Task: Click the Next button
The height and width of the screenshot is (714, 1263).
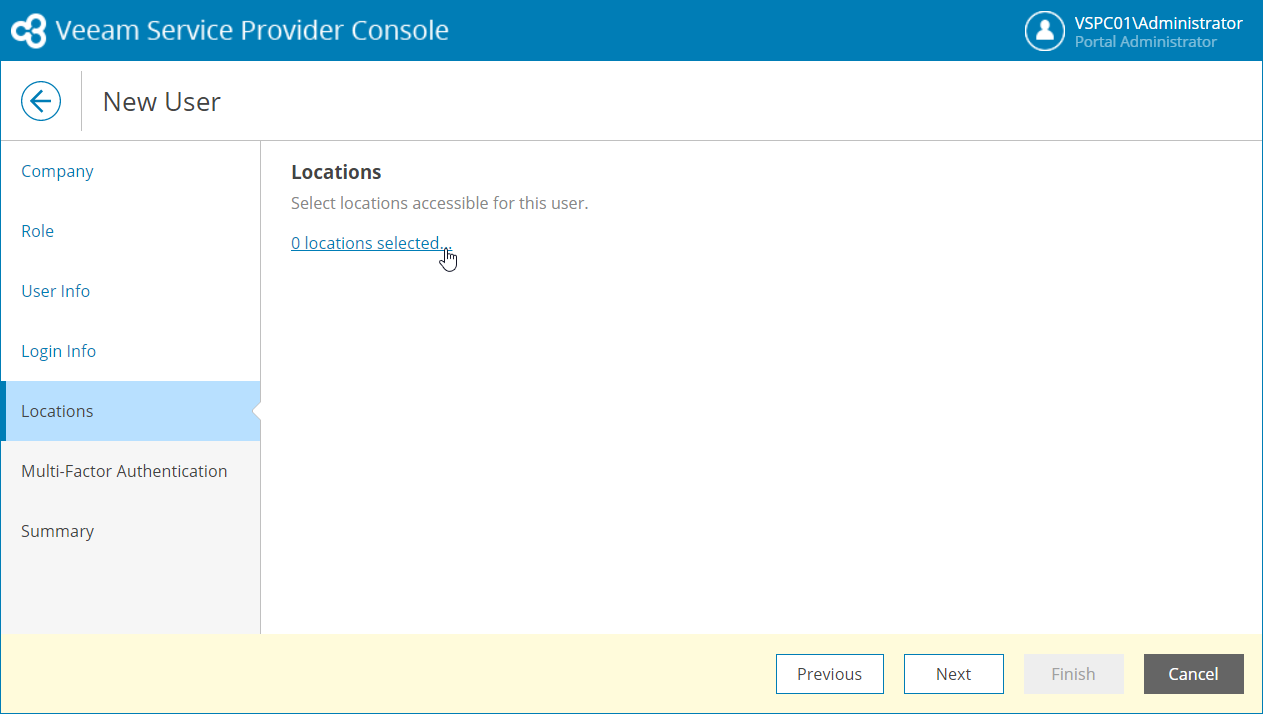Action: coord(954,674)
